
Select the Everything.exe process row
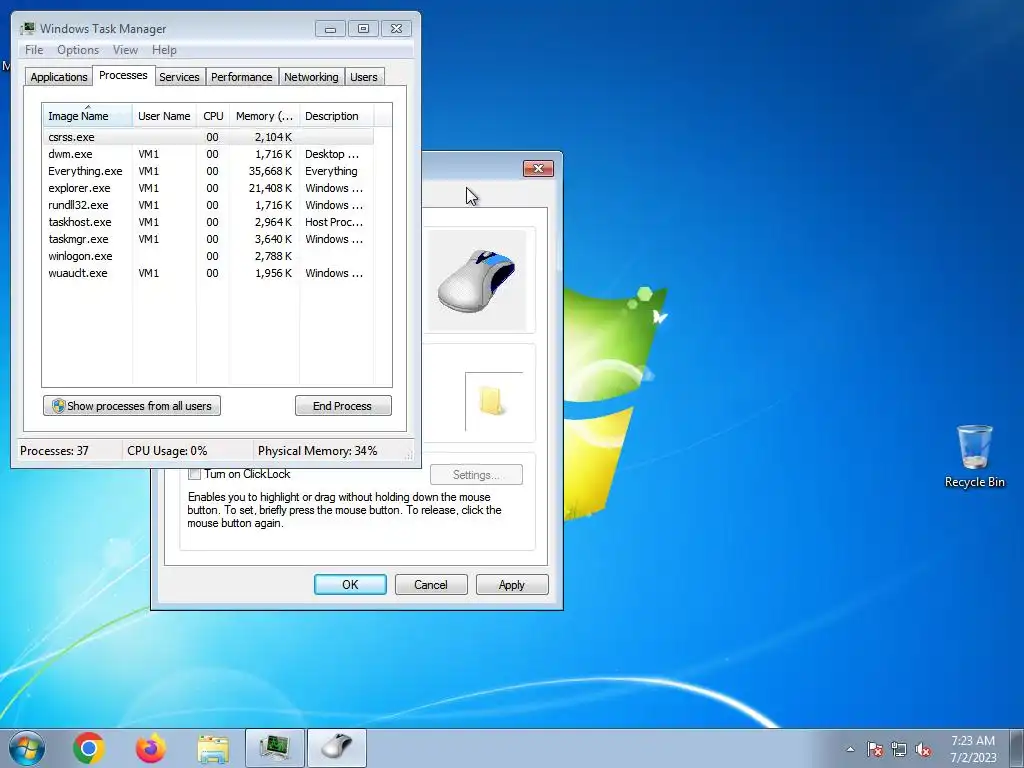(208, 171)
